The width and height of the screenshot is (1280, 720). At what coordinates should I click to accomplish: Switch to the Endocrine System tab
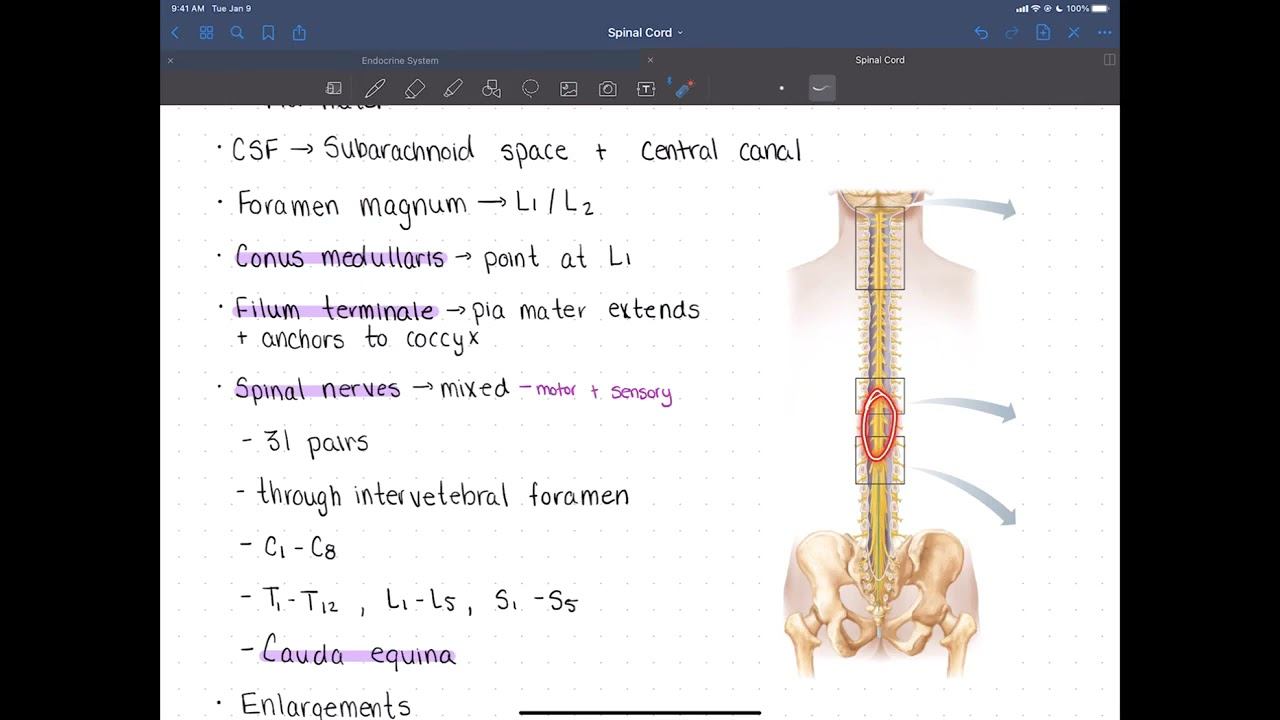click(x=400, y=61)
